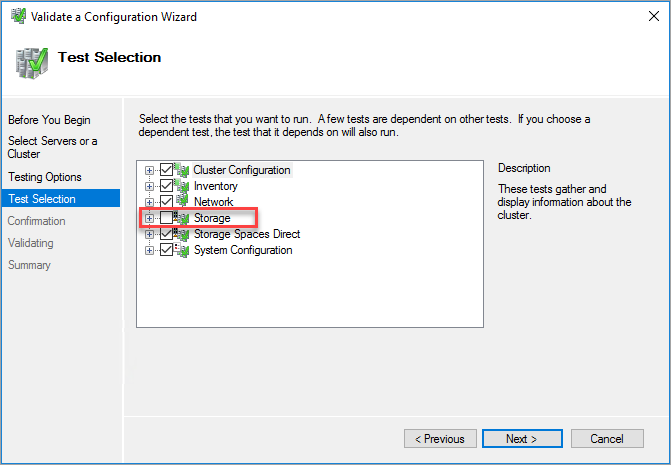Click the Storage Spaces Direct test icon
The height and width of the screenshot is (465, 671).
(x=182, y=234)
